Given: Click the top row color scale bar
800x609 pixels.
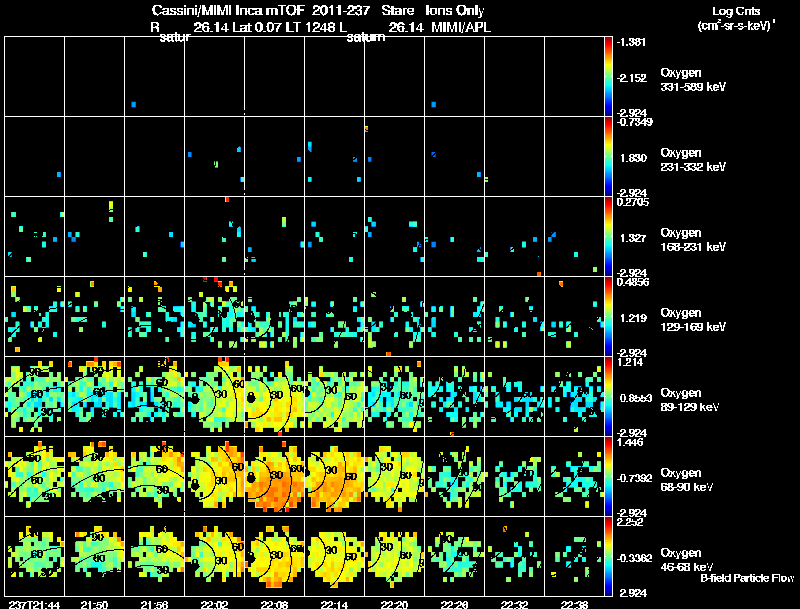Looking at the screenshot, I should [x=608, y=77].
